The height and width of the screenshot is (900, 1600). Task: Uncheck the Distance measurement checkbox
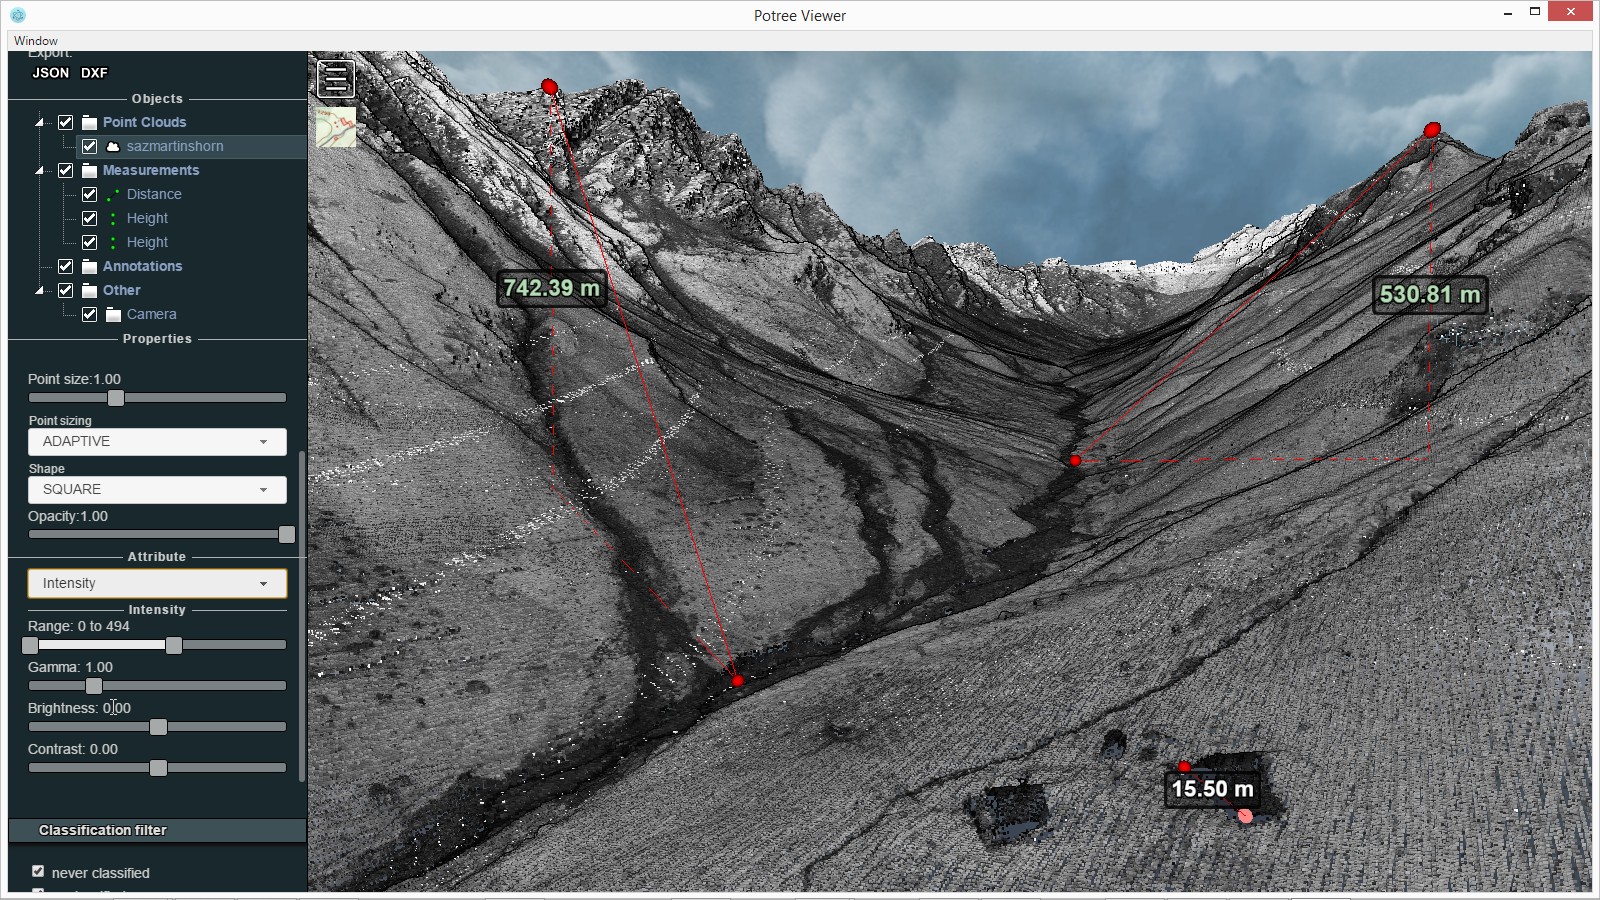[x=90, y=194]
